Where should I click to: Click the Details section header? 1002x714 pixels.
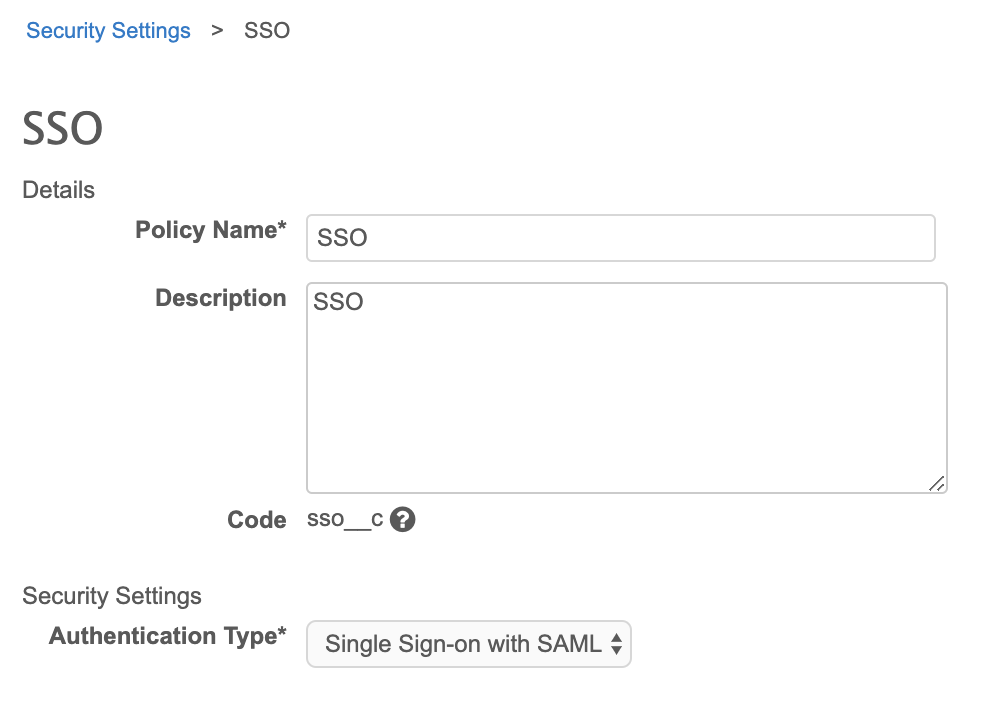pyautogui.click(x=58, y=190)
